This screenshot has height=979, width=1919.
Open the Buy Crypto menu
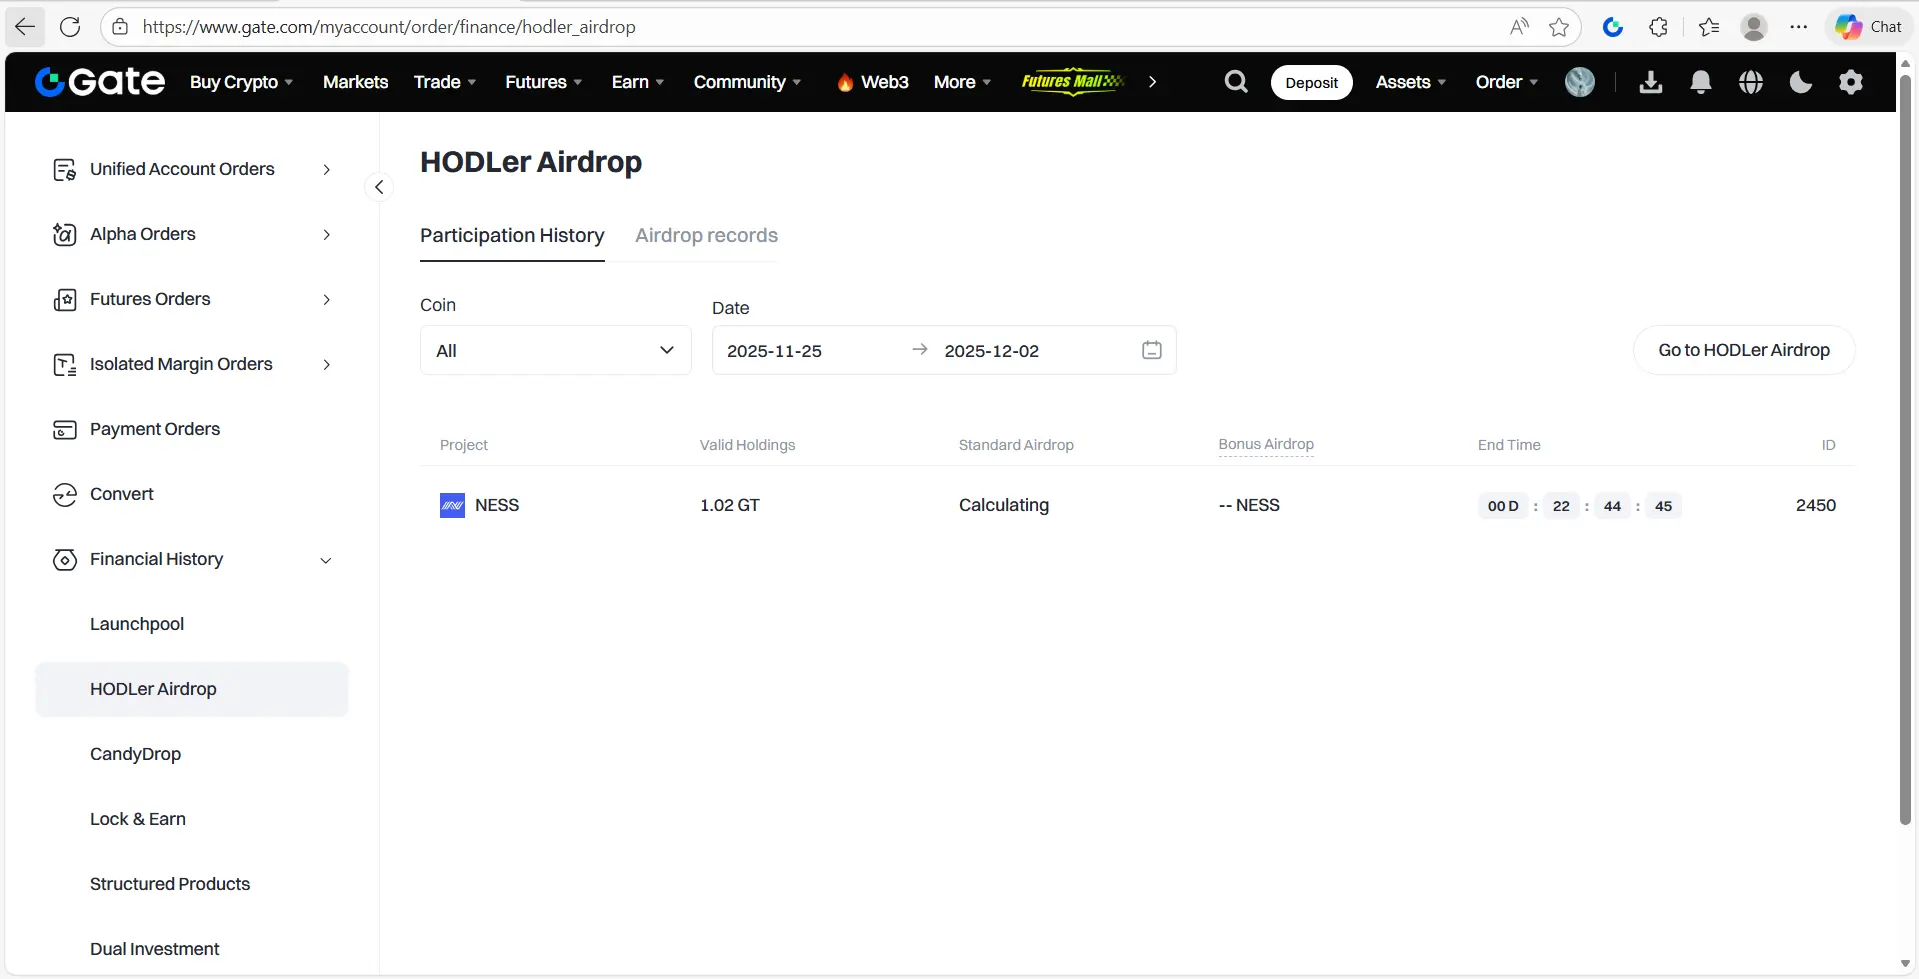click(241, 82)
